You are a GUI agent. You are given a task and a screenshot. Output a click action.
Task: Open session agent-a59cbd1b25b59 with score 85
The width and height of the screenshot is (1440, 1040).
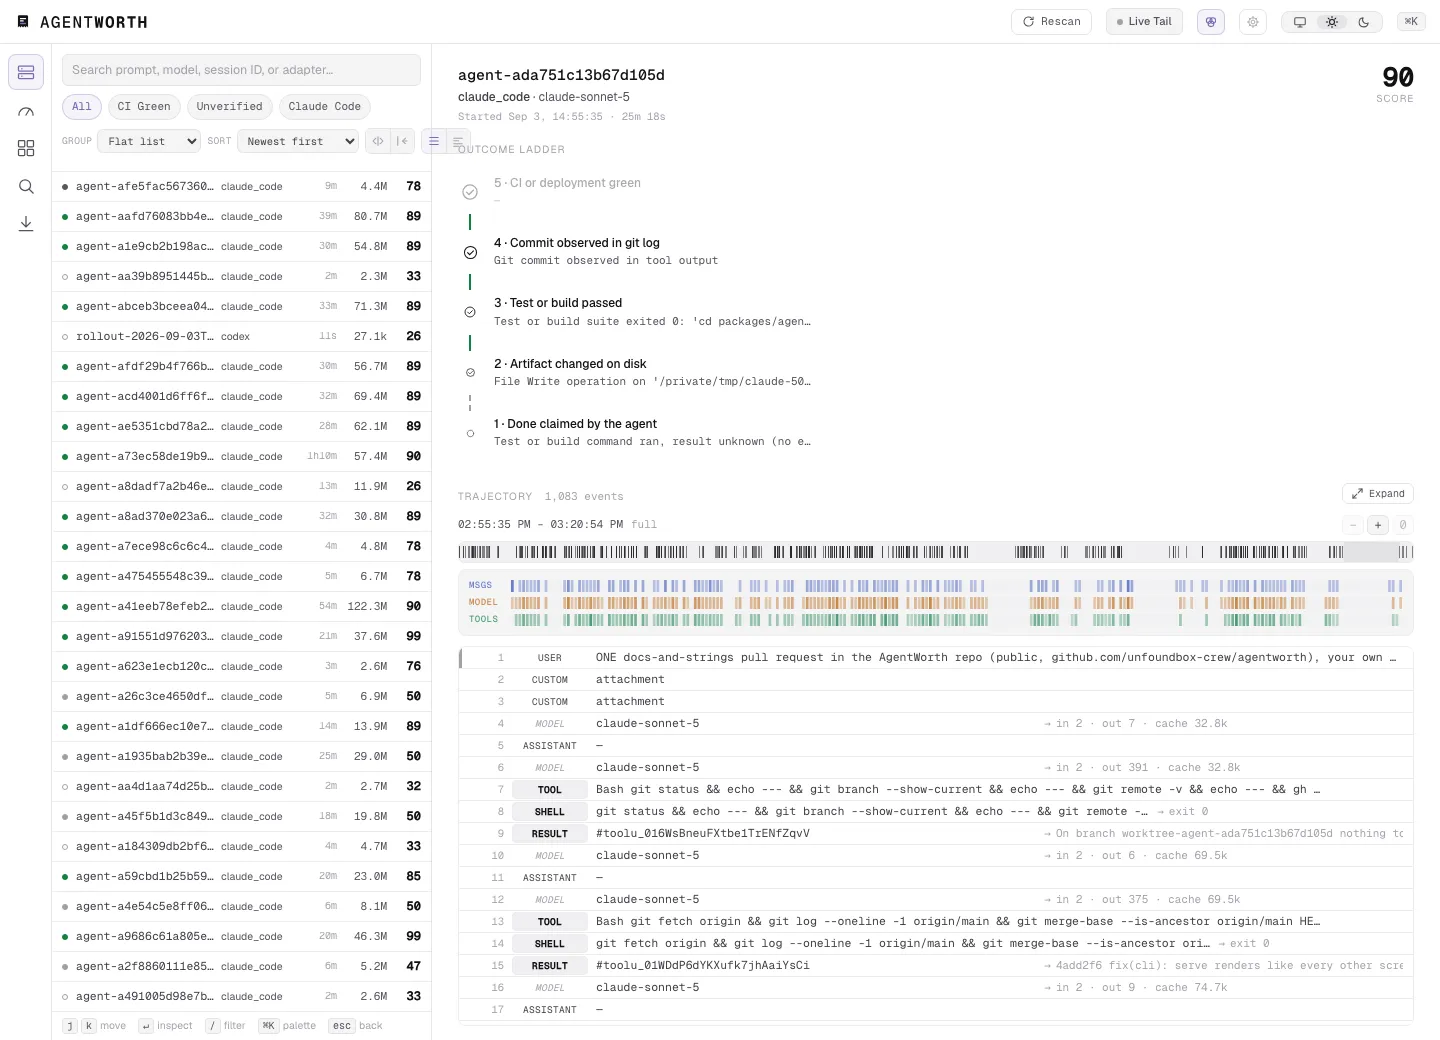click(241, 876)
